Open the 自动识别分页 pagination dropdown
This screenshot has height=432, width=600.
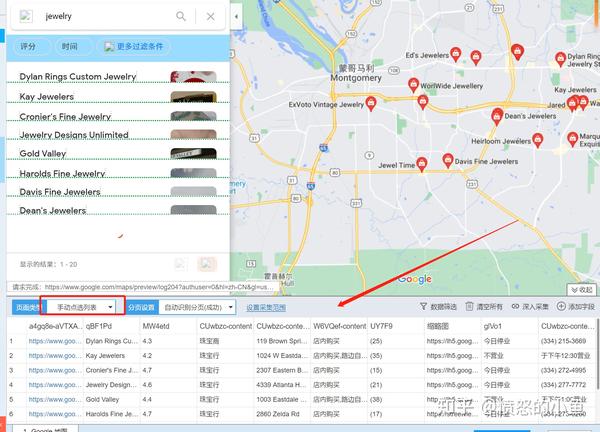197,307
